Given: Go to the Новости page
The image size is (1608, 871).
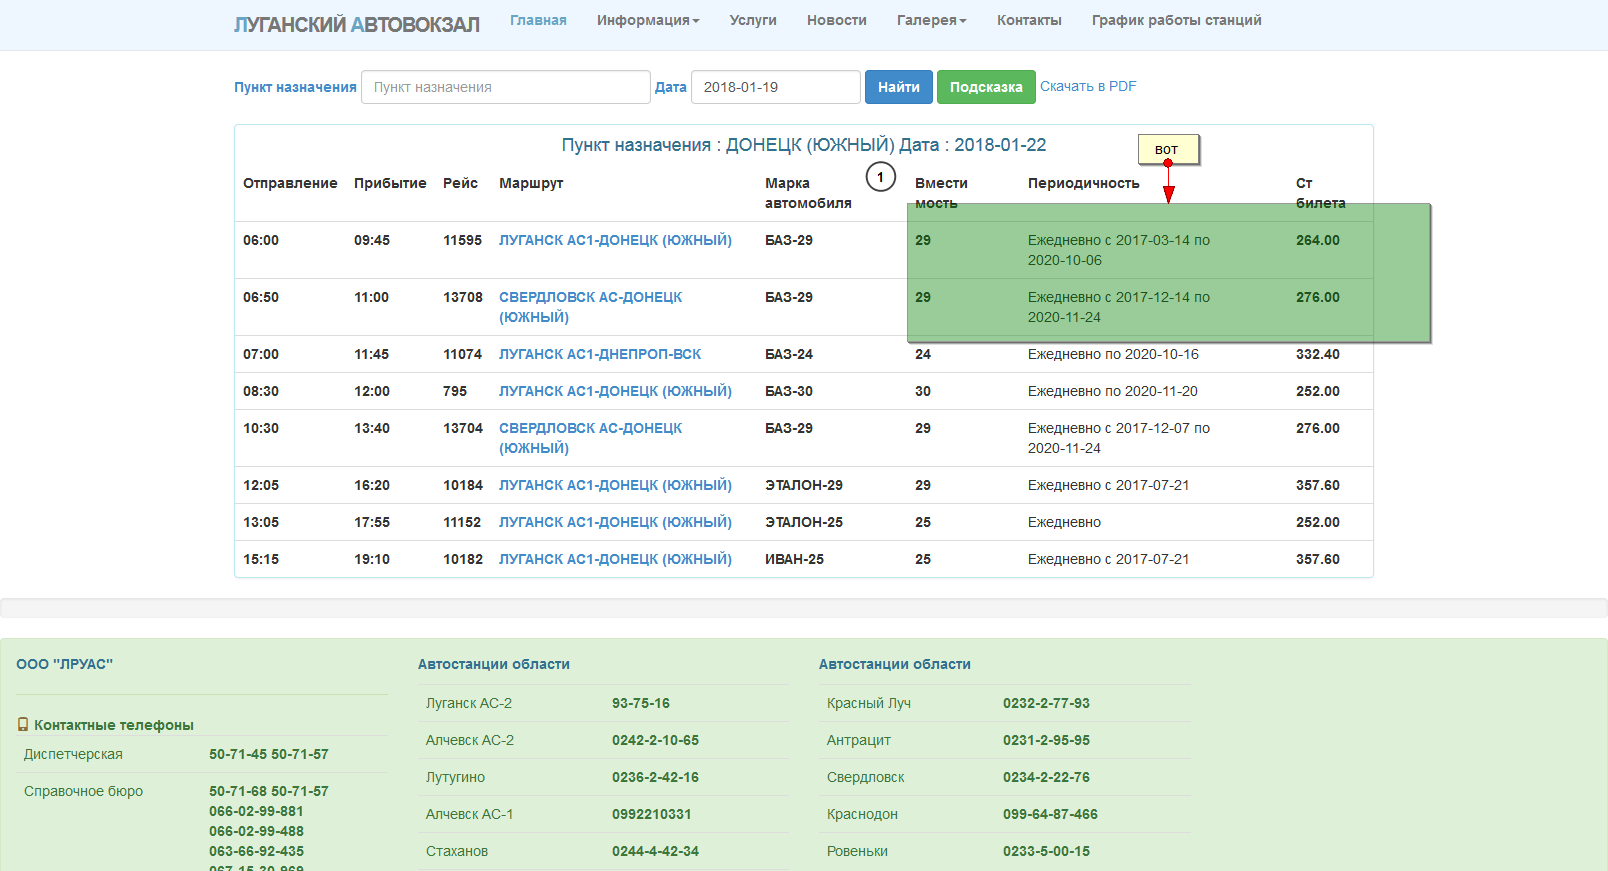Looking at the screenshot, I should click(836, 20).
